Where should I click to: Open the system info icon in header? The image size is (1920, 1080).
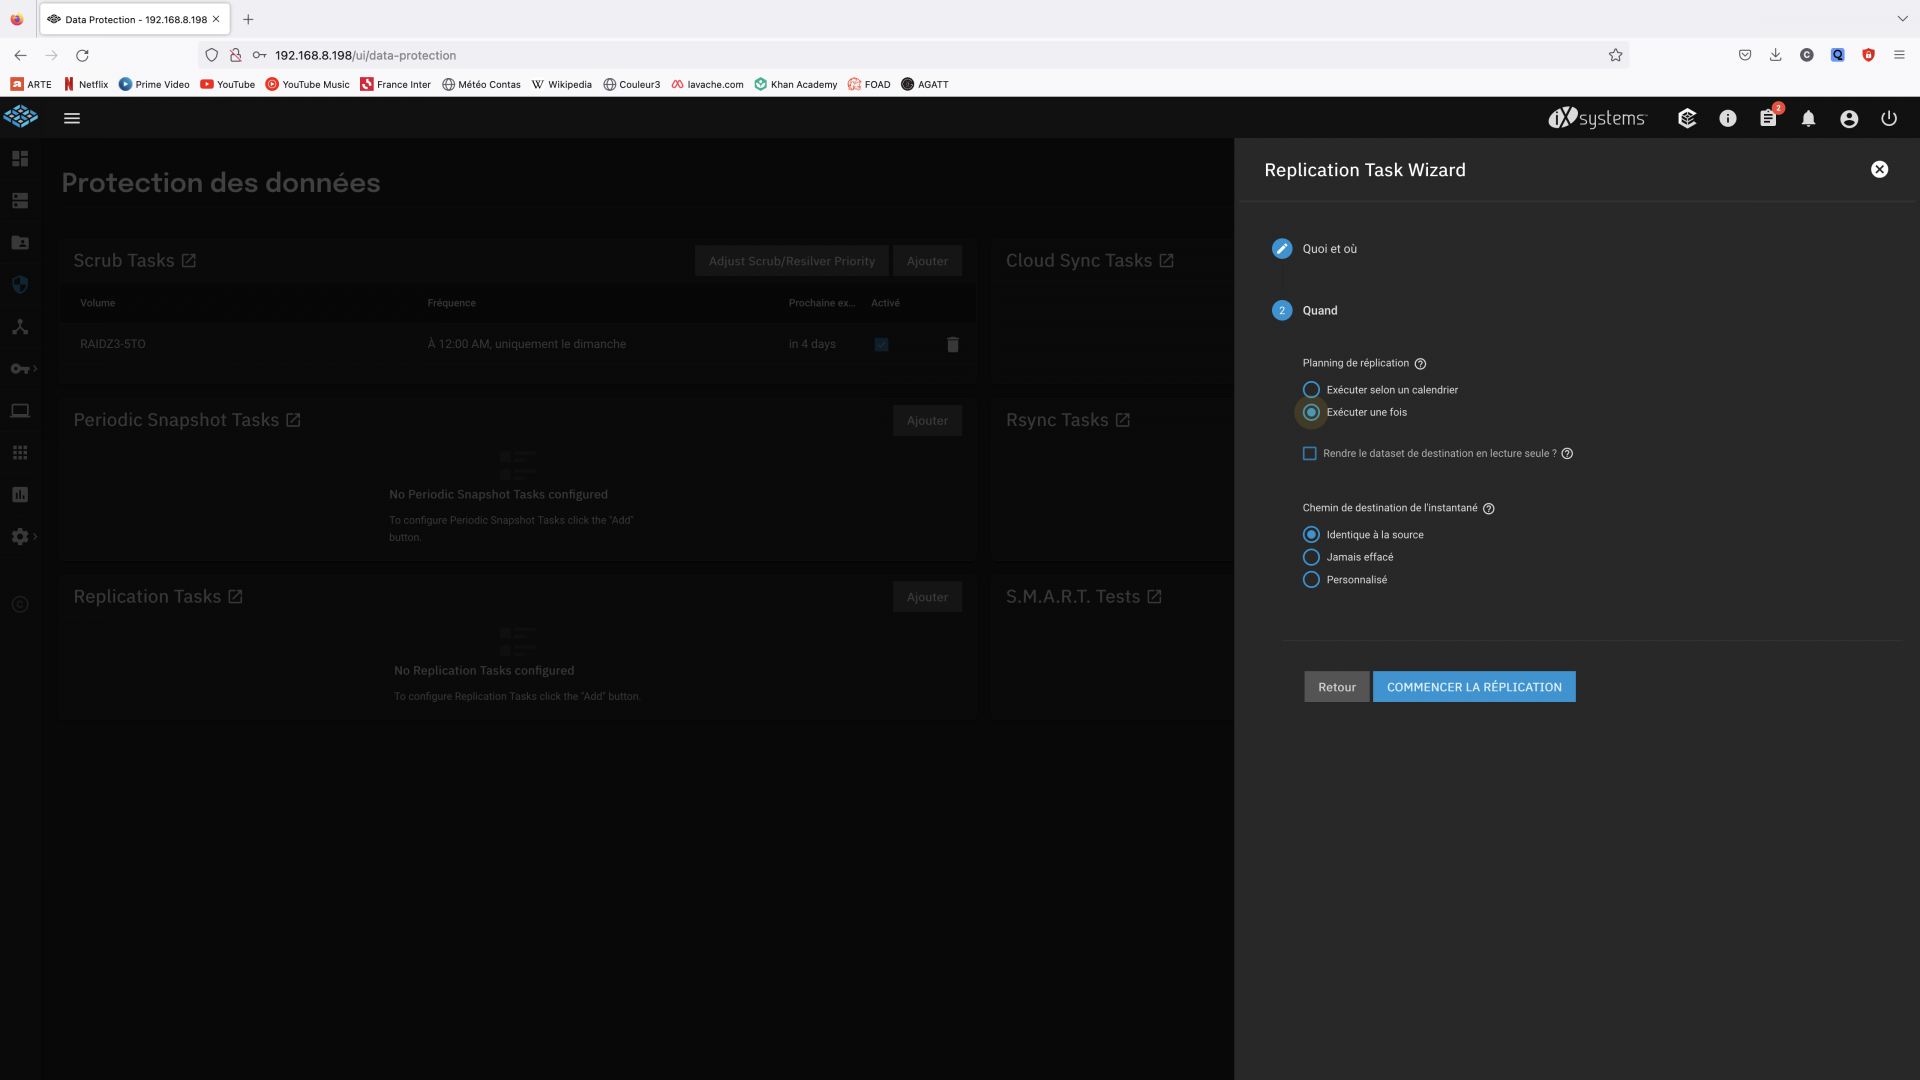pyautogui.click(x=1728, y=118)
